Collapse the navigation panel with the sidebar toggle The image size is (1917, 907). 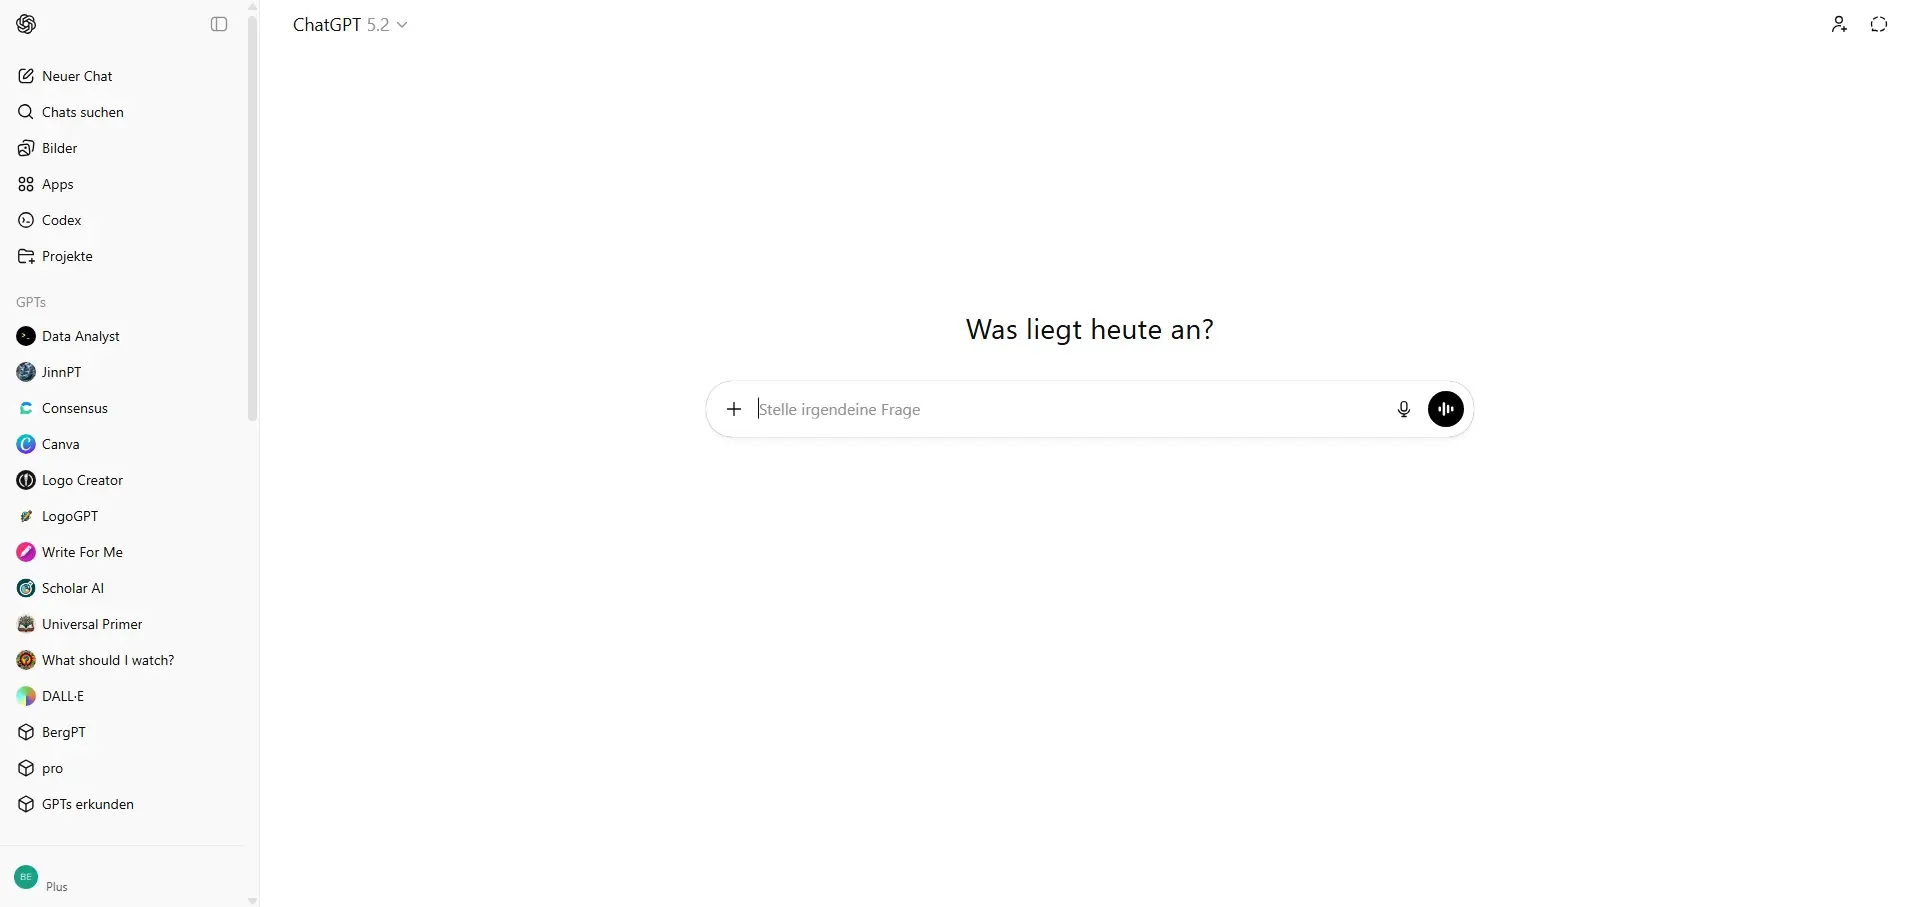[218, 24]
